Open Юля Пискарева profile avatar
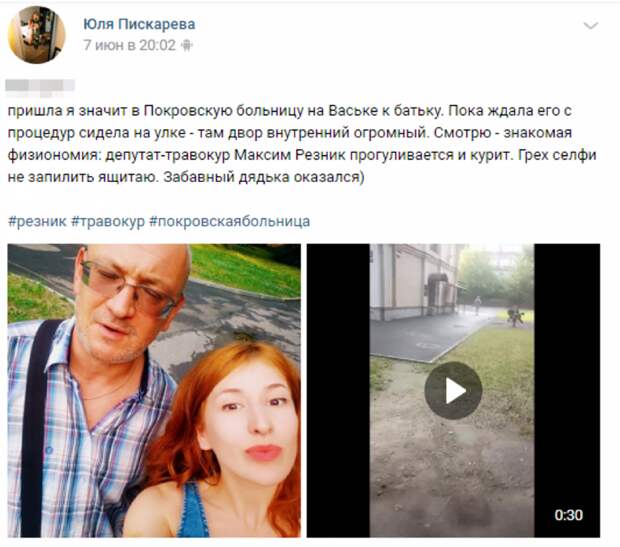The image size is (620, 547). pos(36,35)
